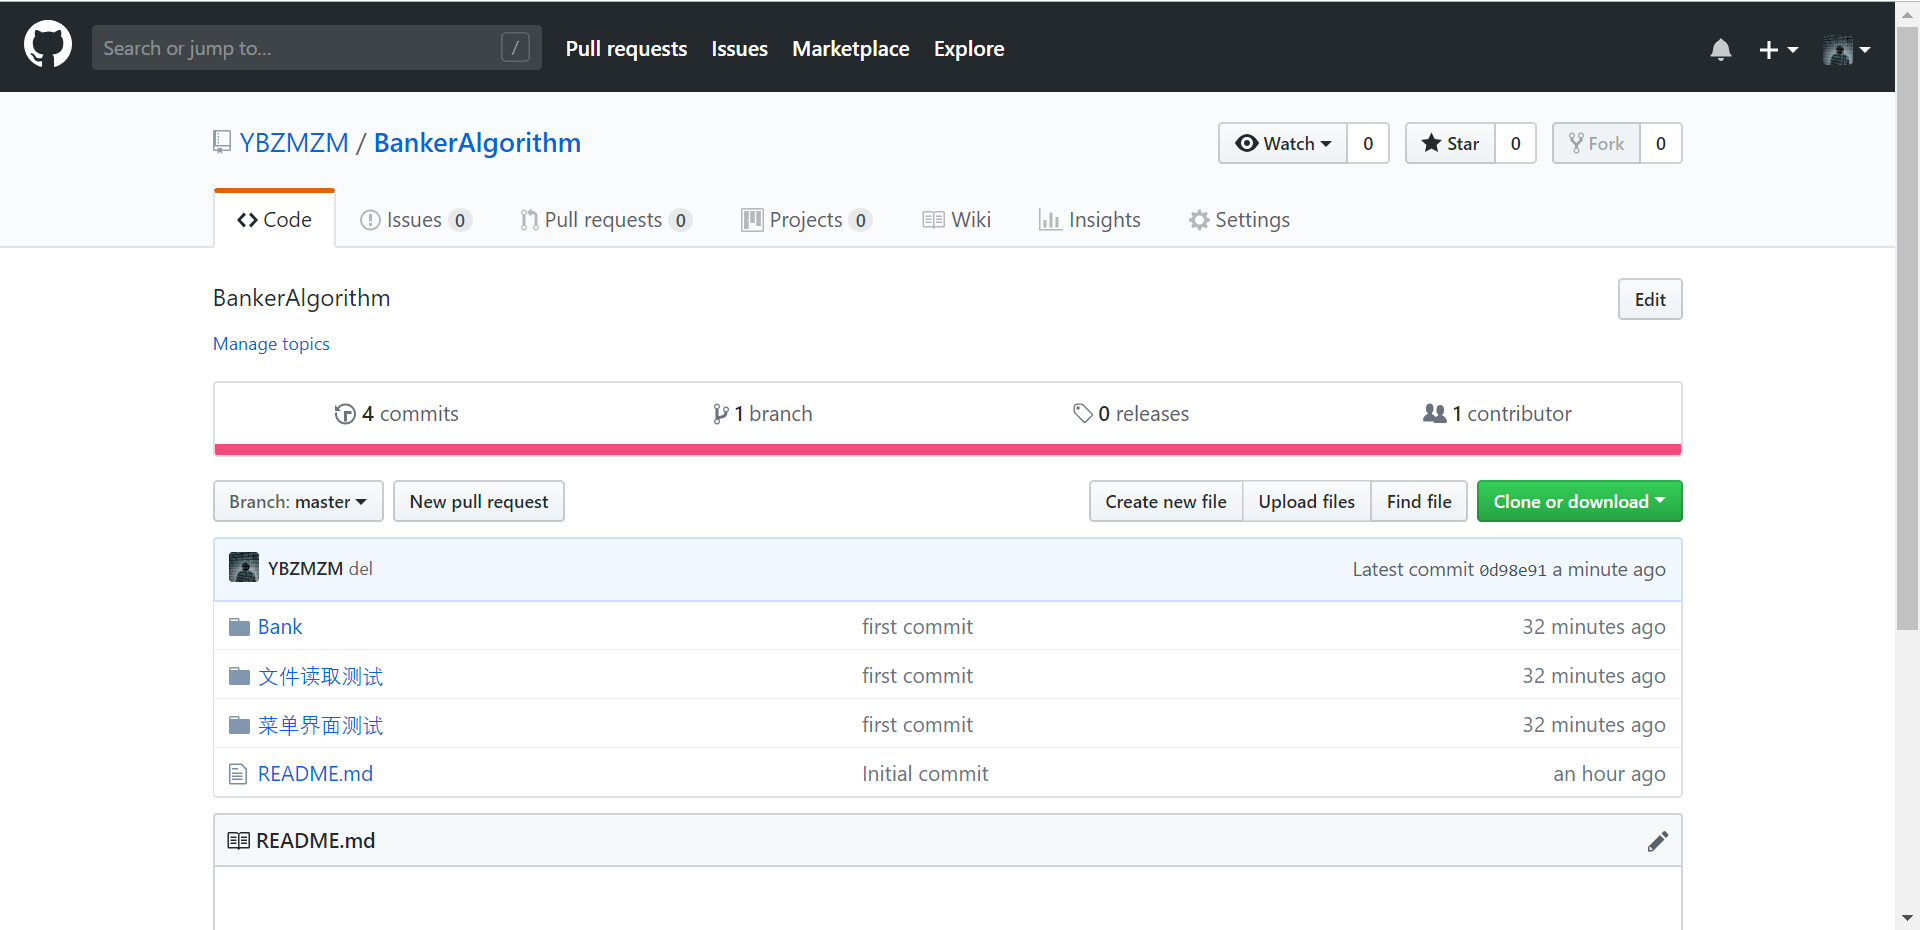This screenshot has height=930, width=1920.
Task: Open the Branch: master dropdown
Action: click(x=297, y=501)
